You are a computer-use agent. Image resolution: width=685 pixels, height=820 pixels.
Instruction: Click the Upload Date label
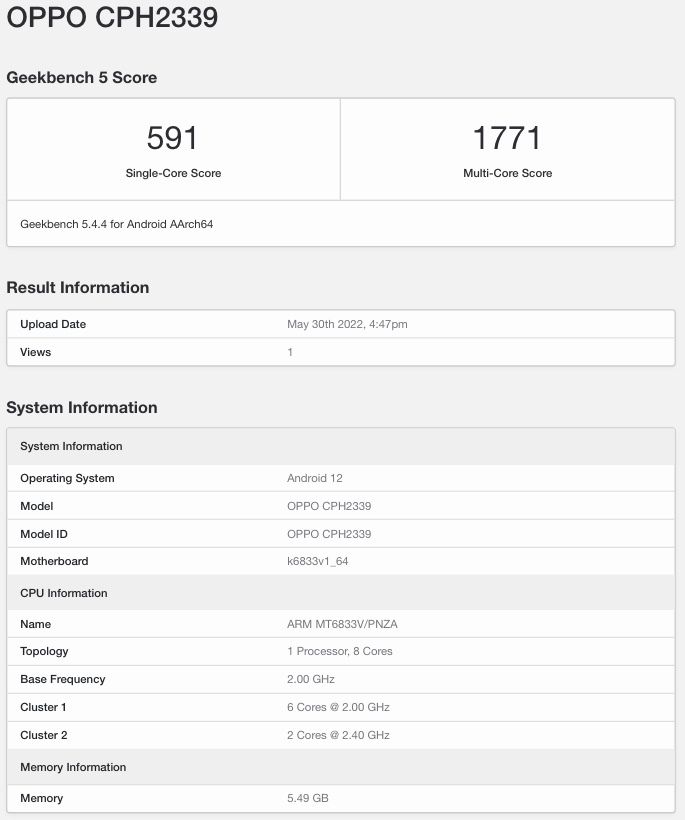coord(53,324)
